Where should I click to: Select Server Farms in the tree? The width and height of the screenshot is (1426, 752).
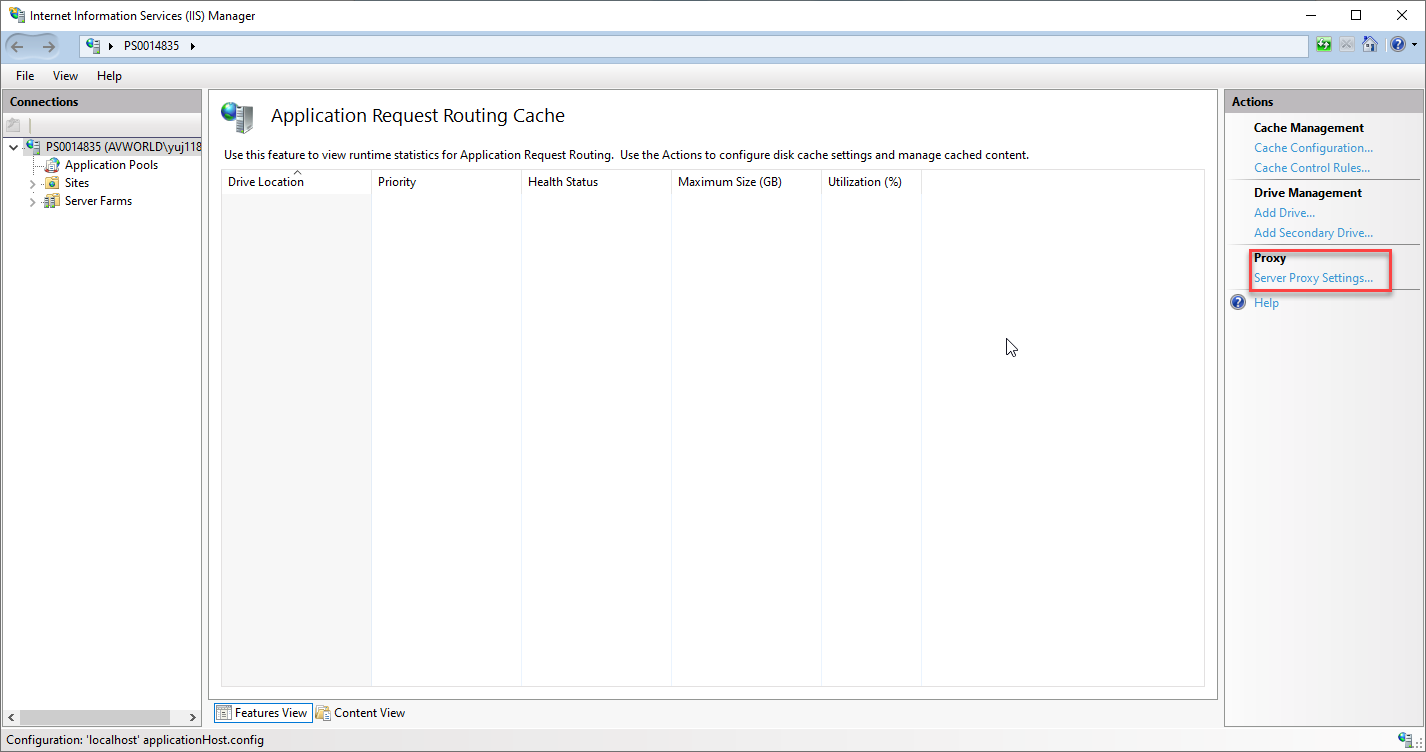coord(98,201)
